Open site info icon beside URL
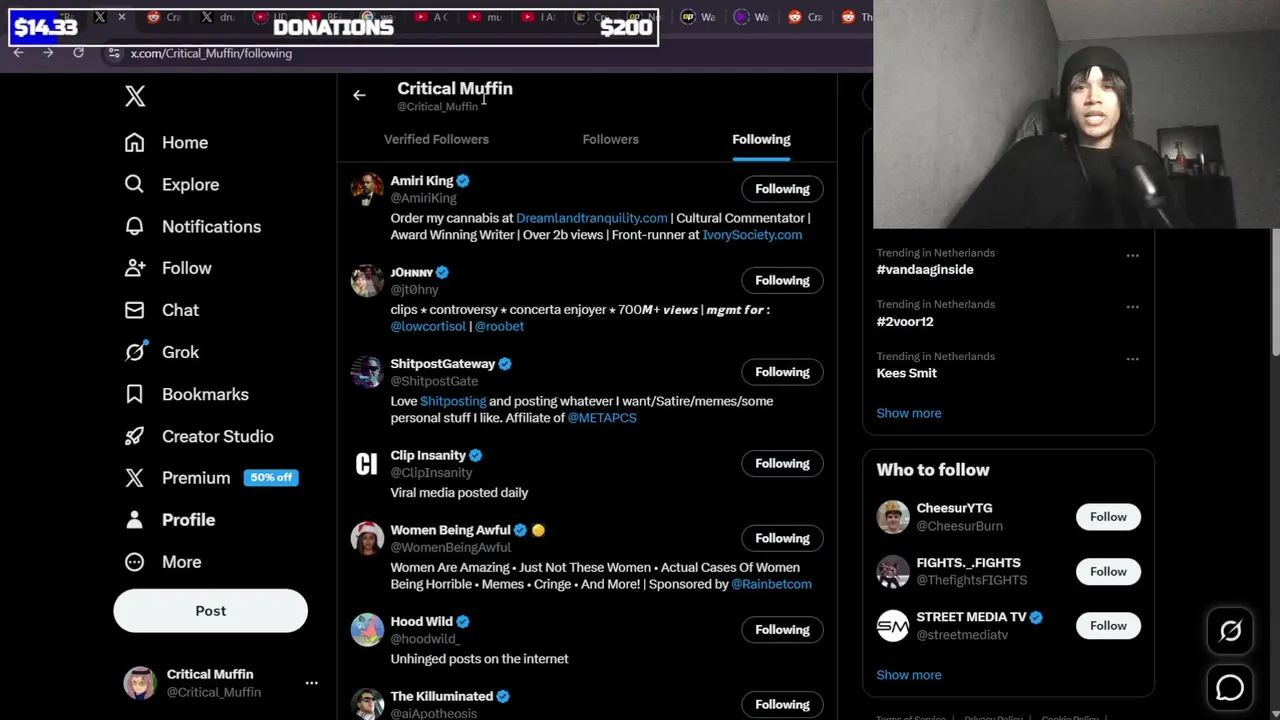This screenshot has width=1280, height=720. [114, 53]
